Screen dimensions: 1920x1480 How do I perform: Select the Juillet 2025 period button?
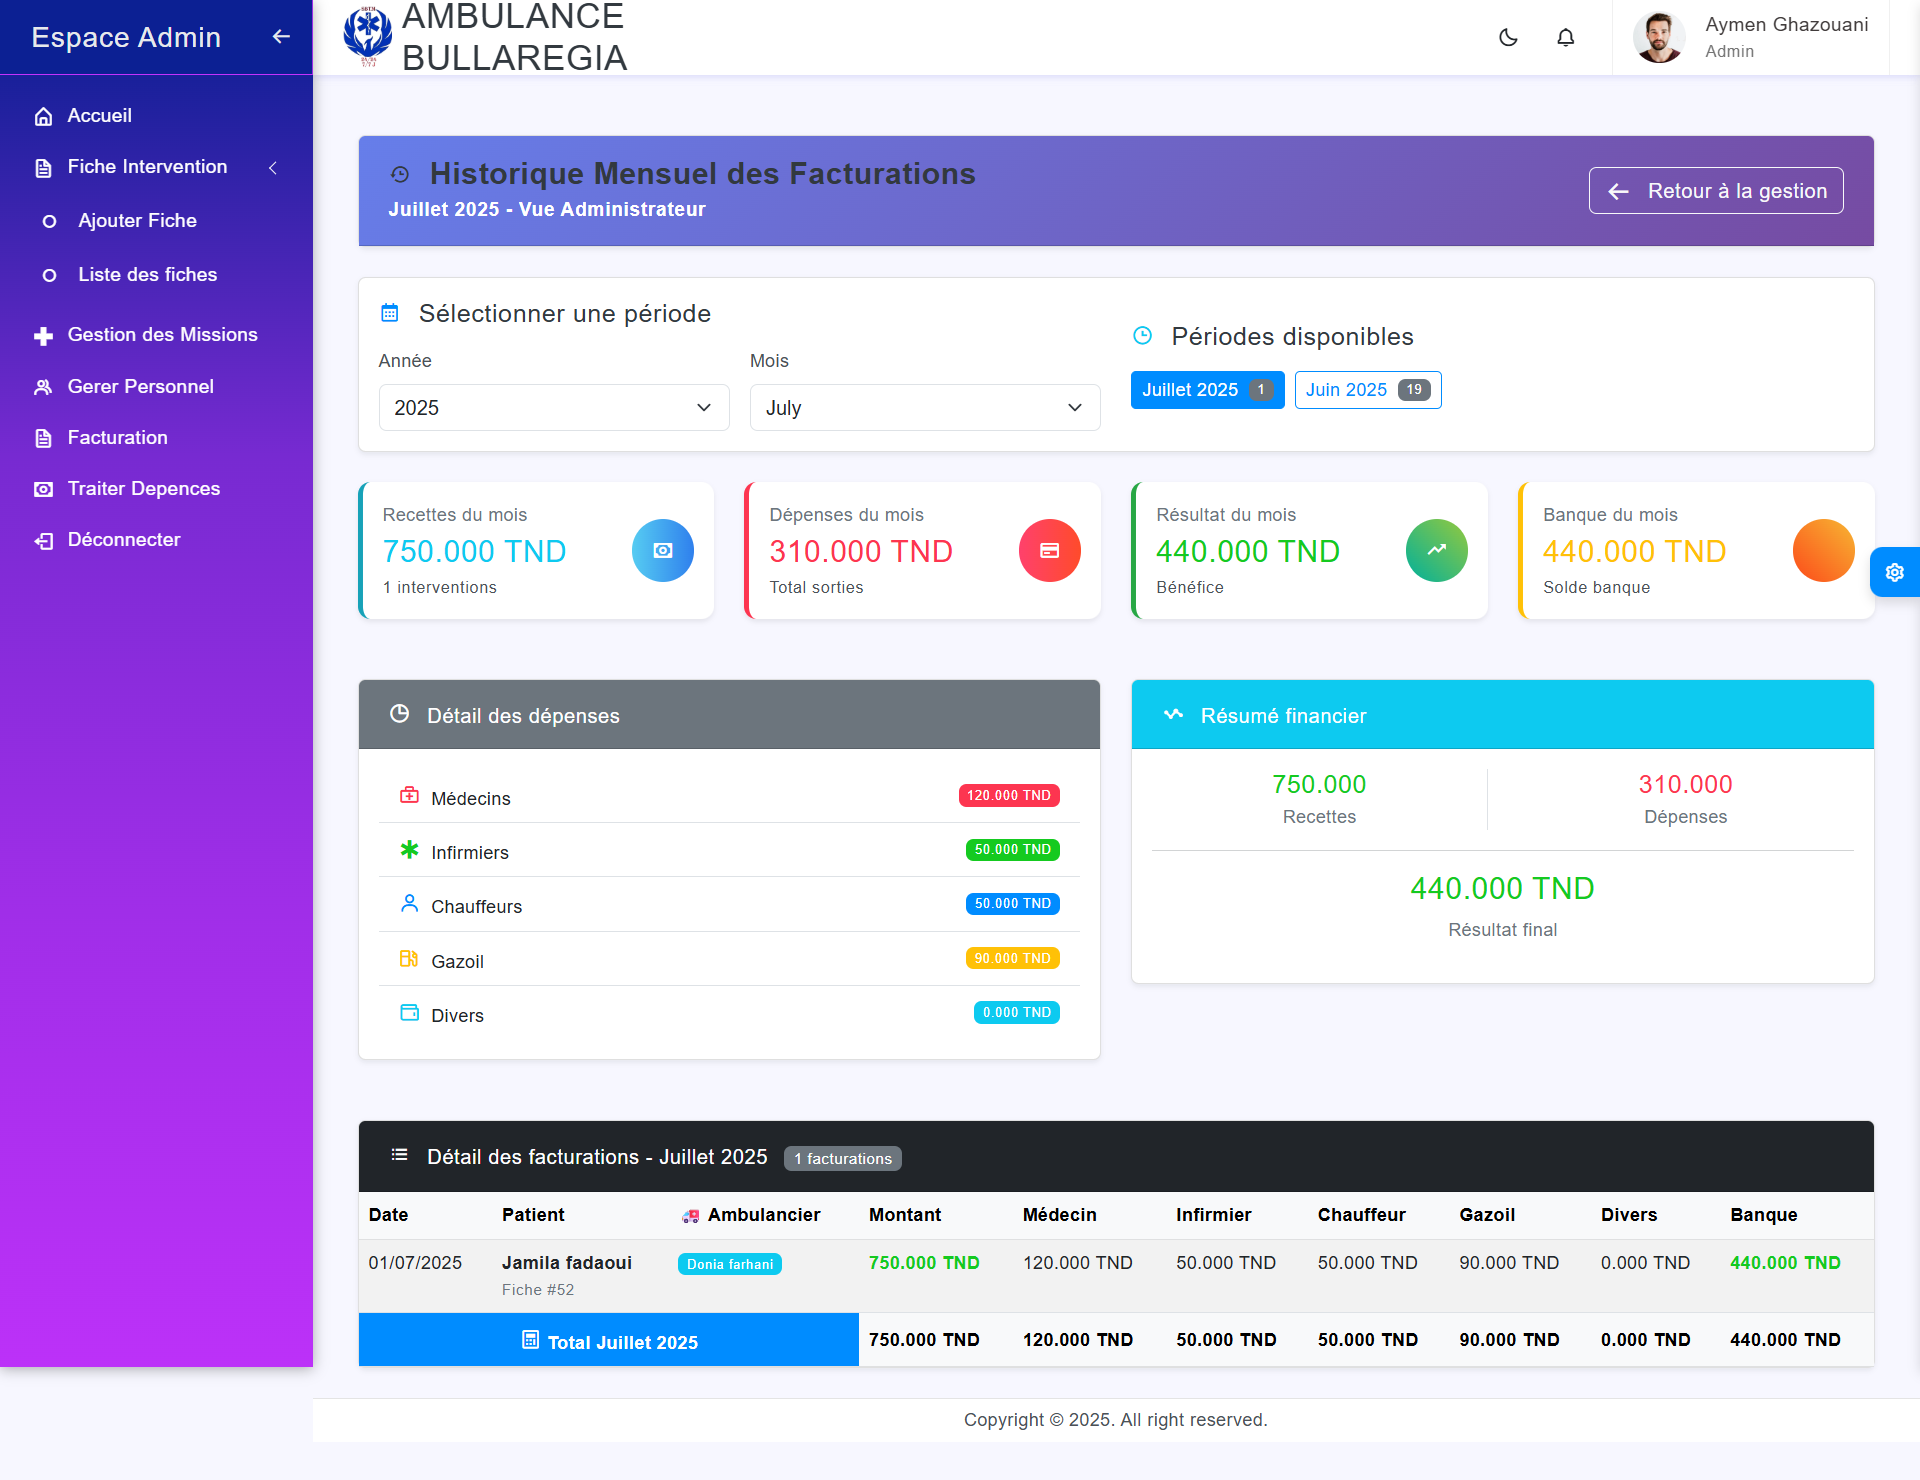(x=1207, y=390)
